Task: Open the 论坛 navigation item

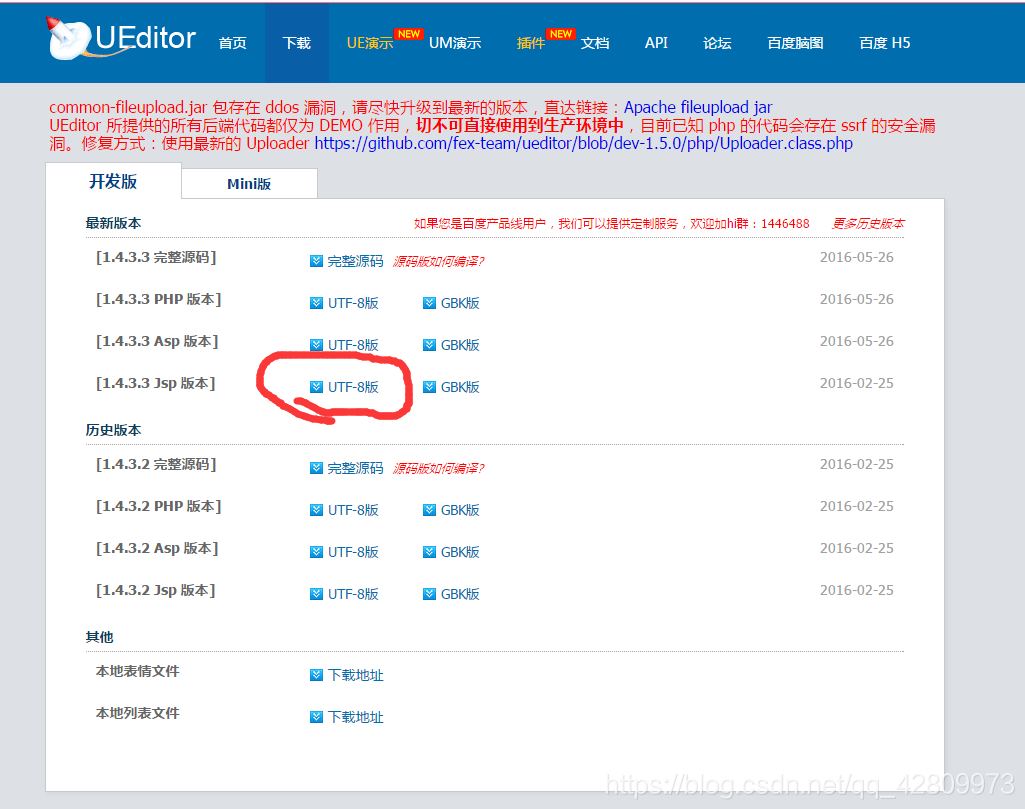Action: (x=717, y=43)
